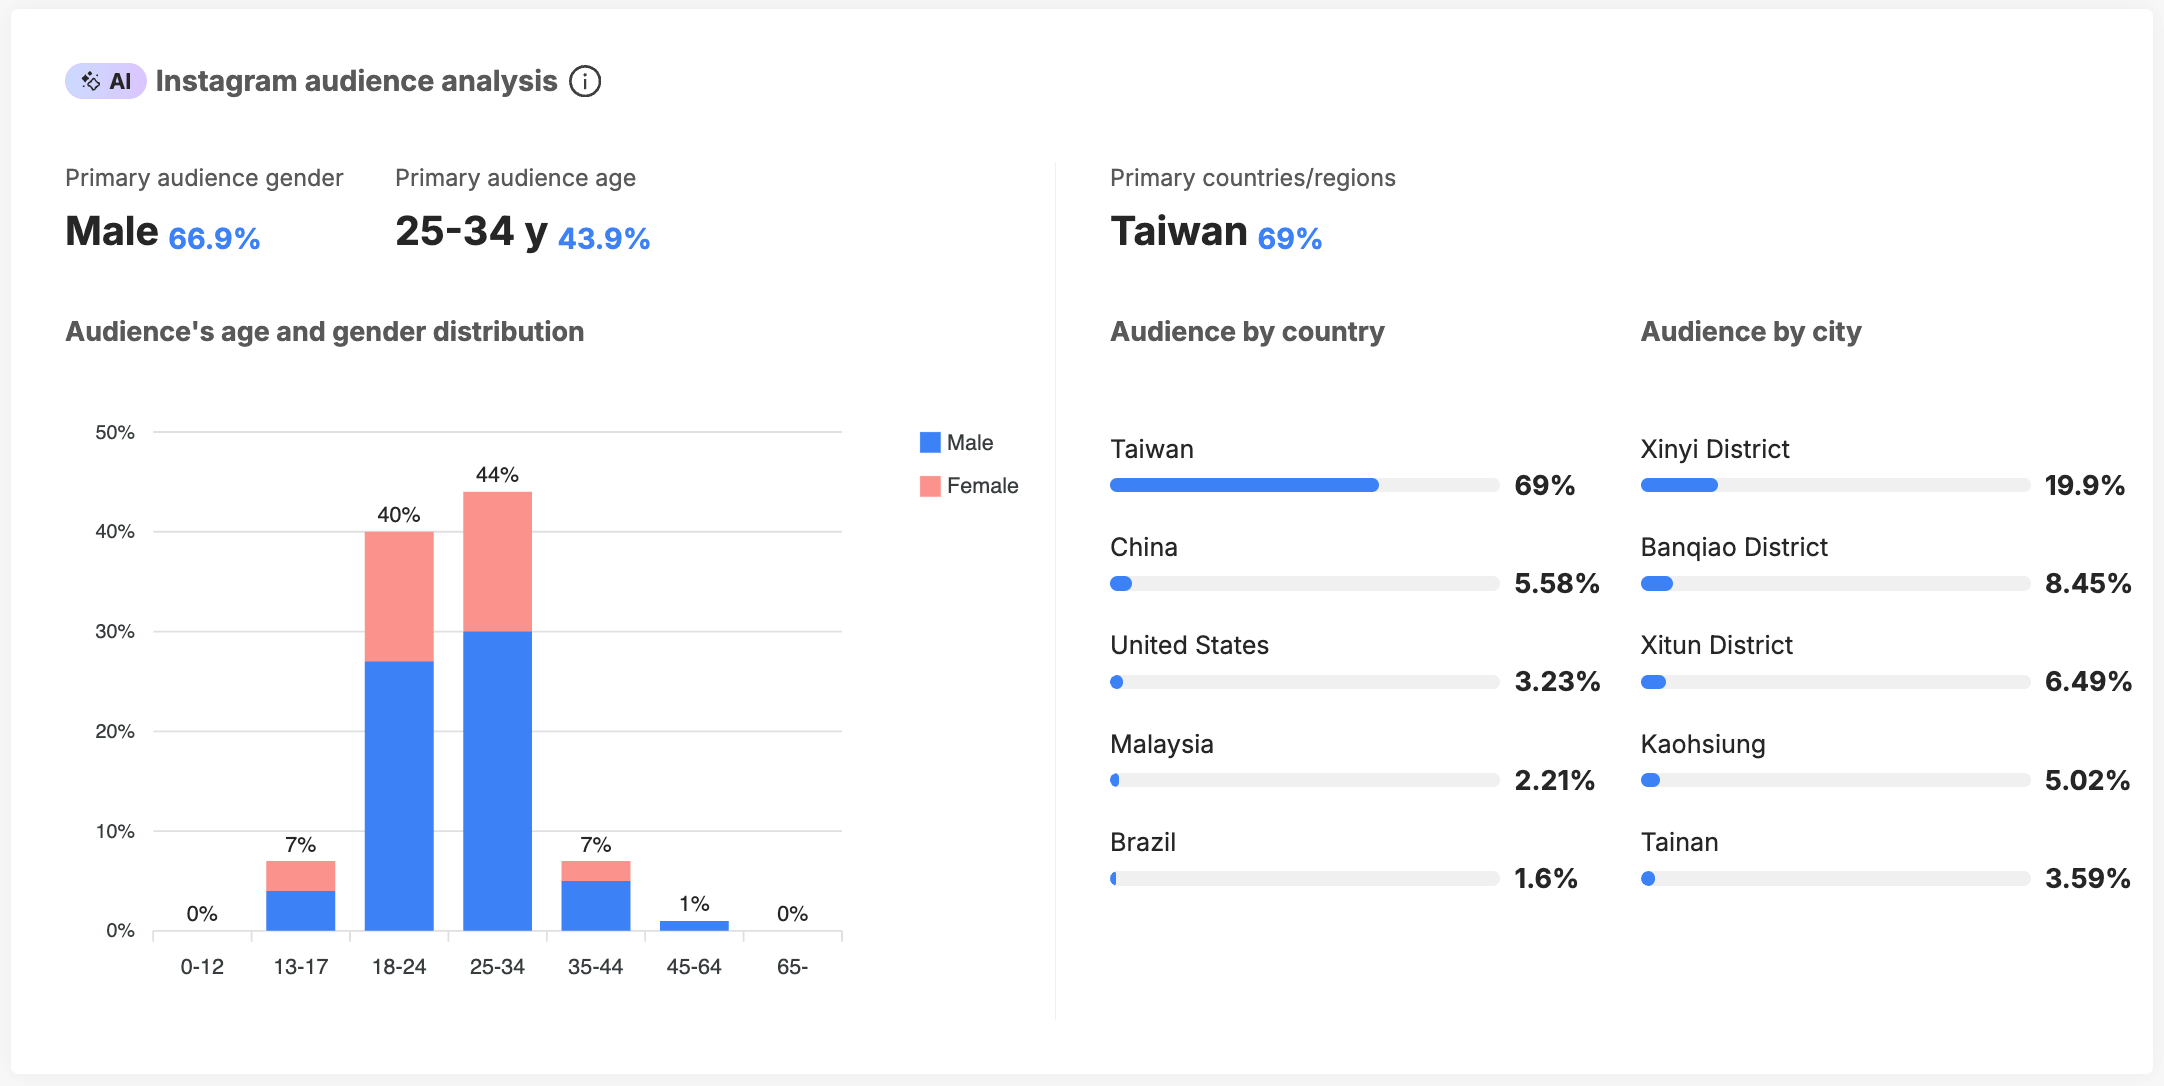Click the 40% label above 18-24 bar
This screenshot has height=1086, width=2164.
(399, 515)
